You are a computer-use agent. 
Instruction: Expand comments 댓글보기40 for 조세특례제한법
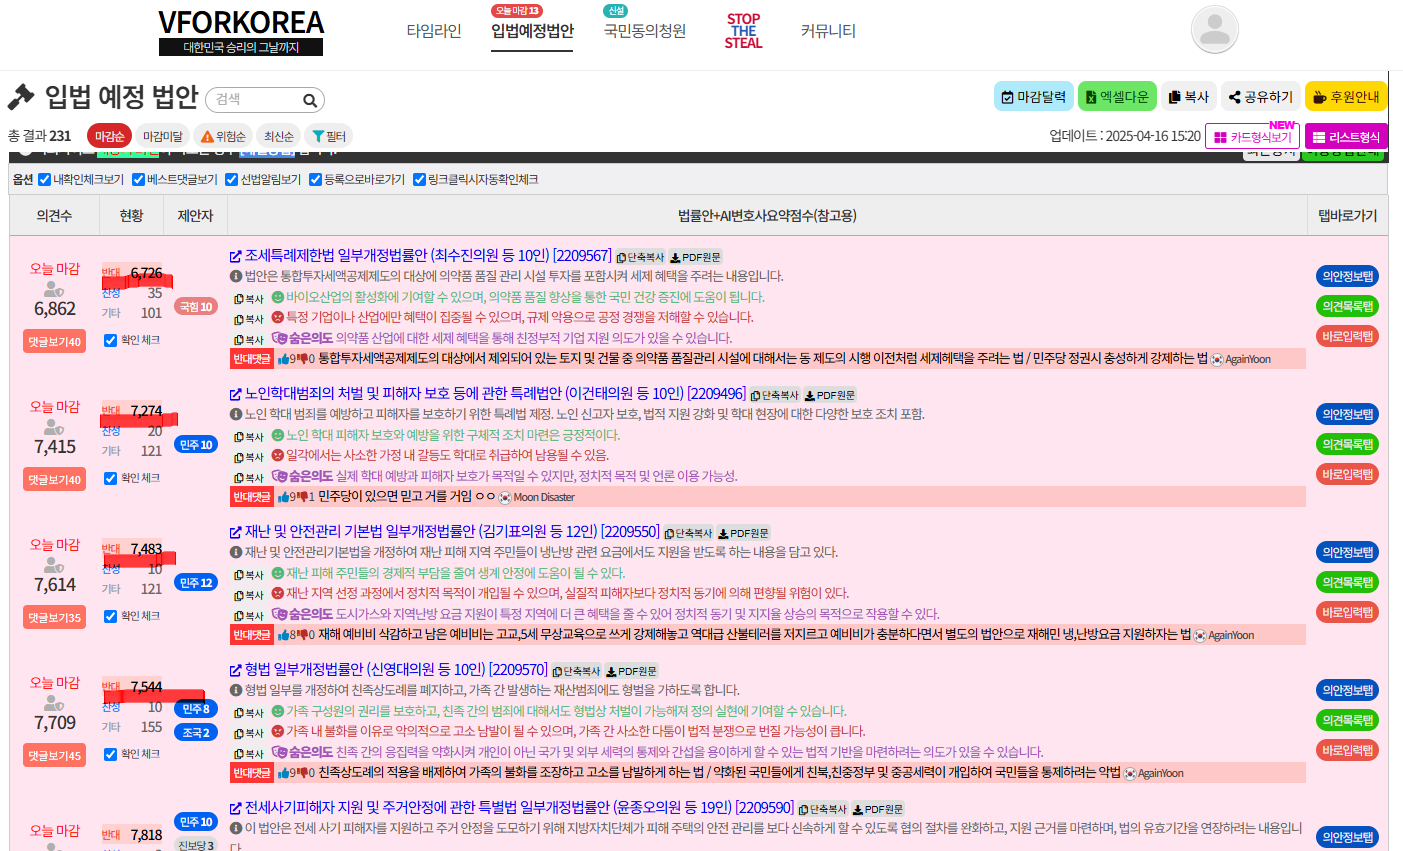pyautogui.click(x=55, y=342)
